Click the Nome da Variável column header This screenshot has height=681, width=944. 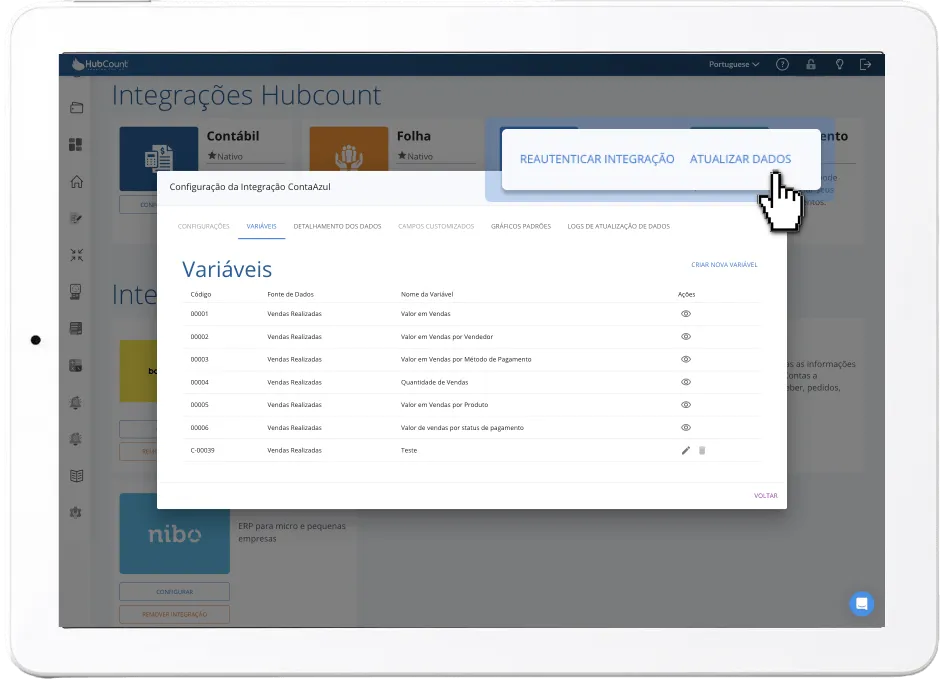pos(427,294)
